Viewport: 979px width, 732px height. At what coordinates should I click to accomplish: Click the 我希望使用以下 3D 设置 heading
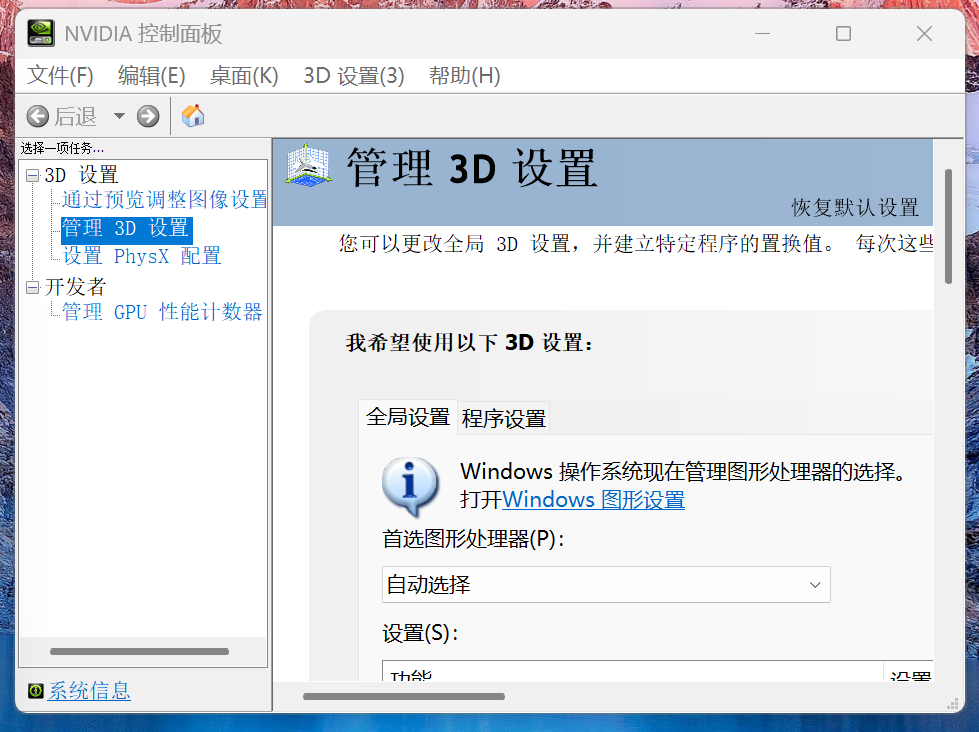[x=469, y=342]
